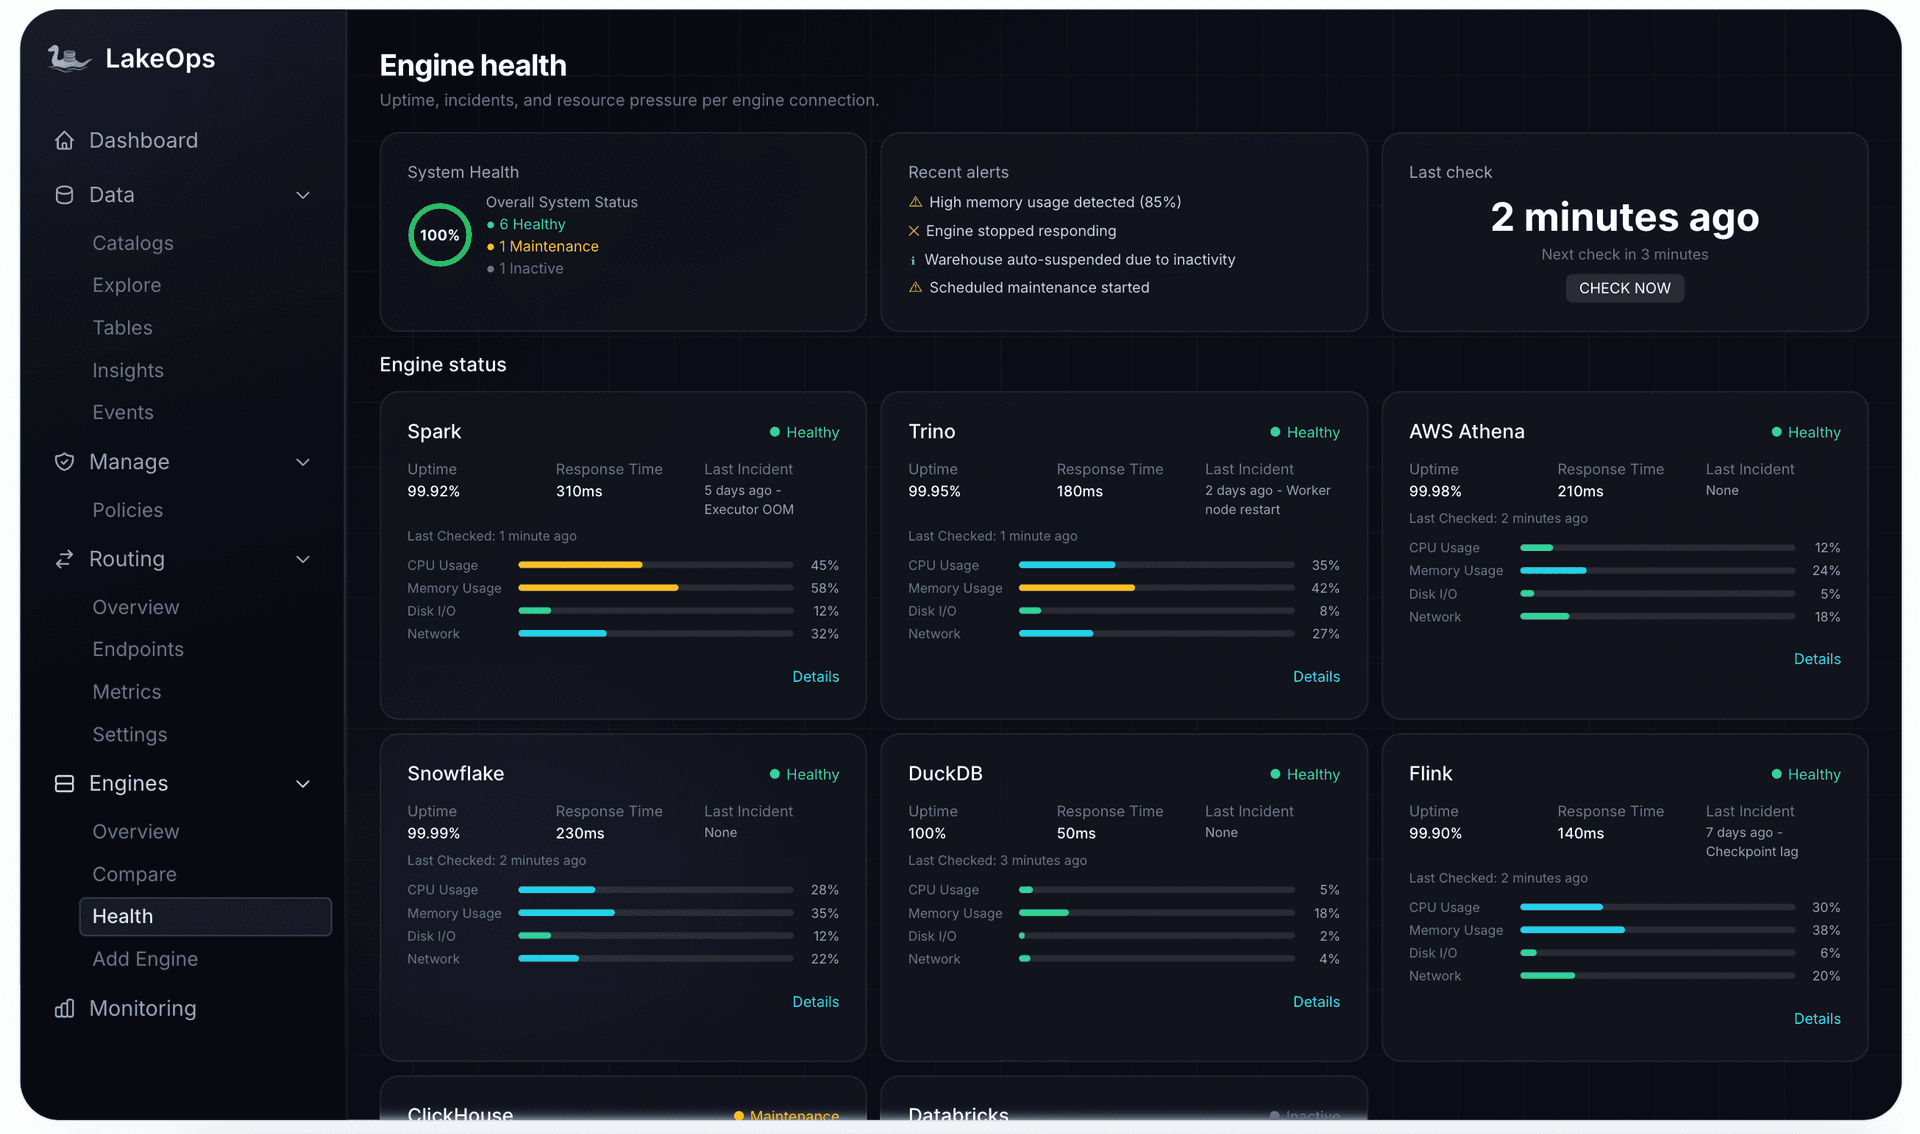Open the Monitoring section
This screenshot has height=1134, width=1920.
point(143,1009)
